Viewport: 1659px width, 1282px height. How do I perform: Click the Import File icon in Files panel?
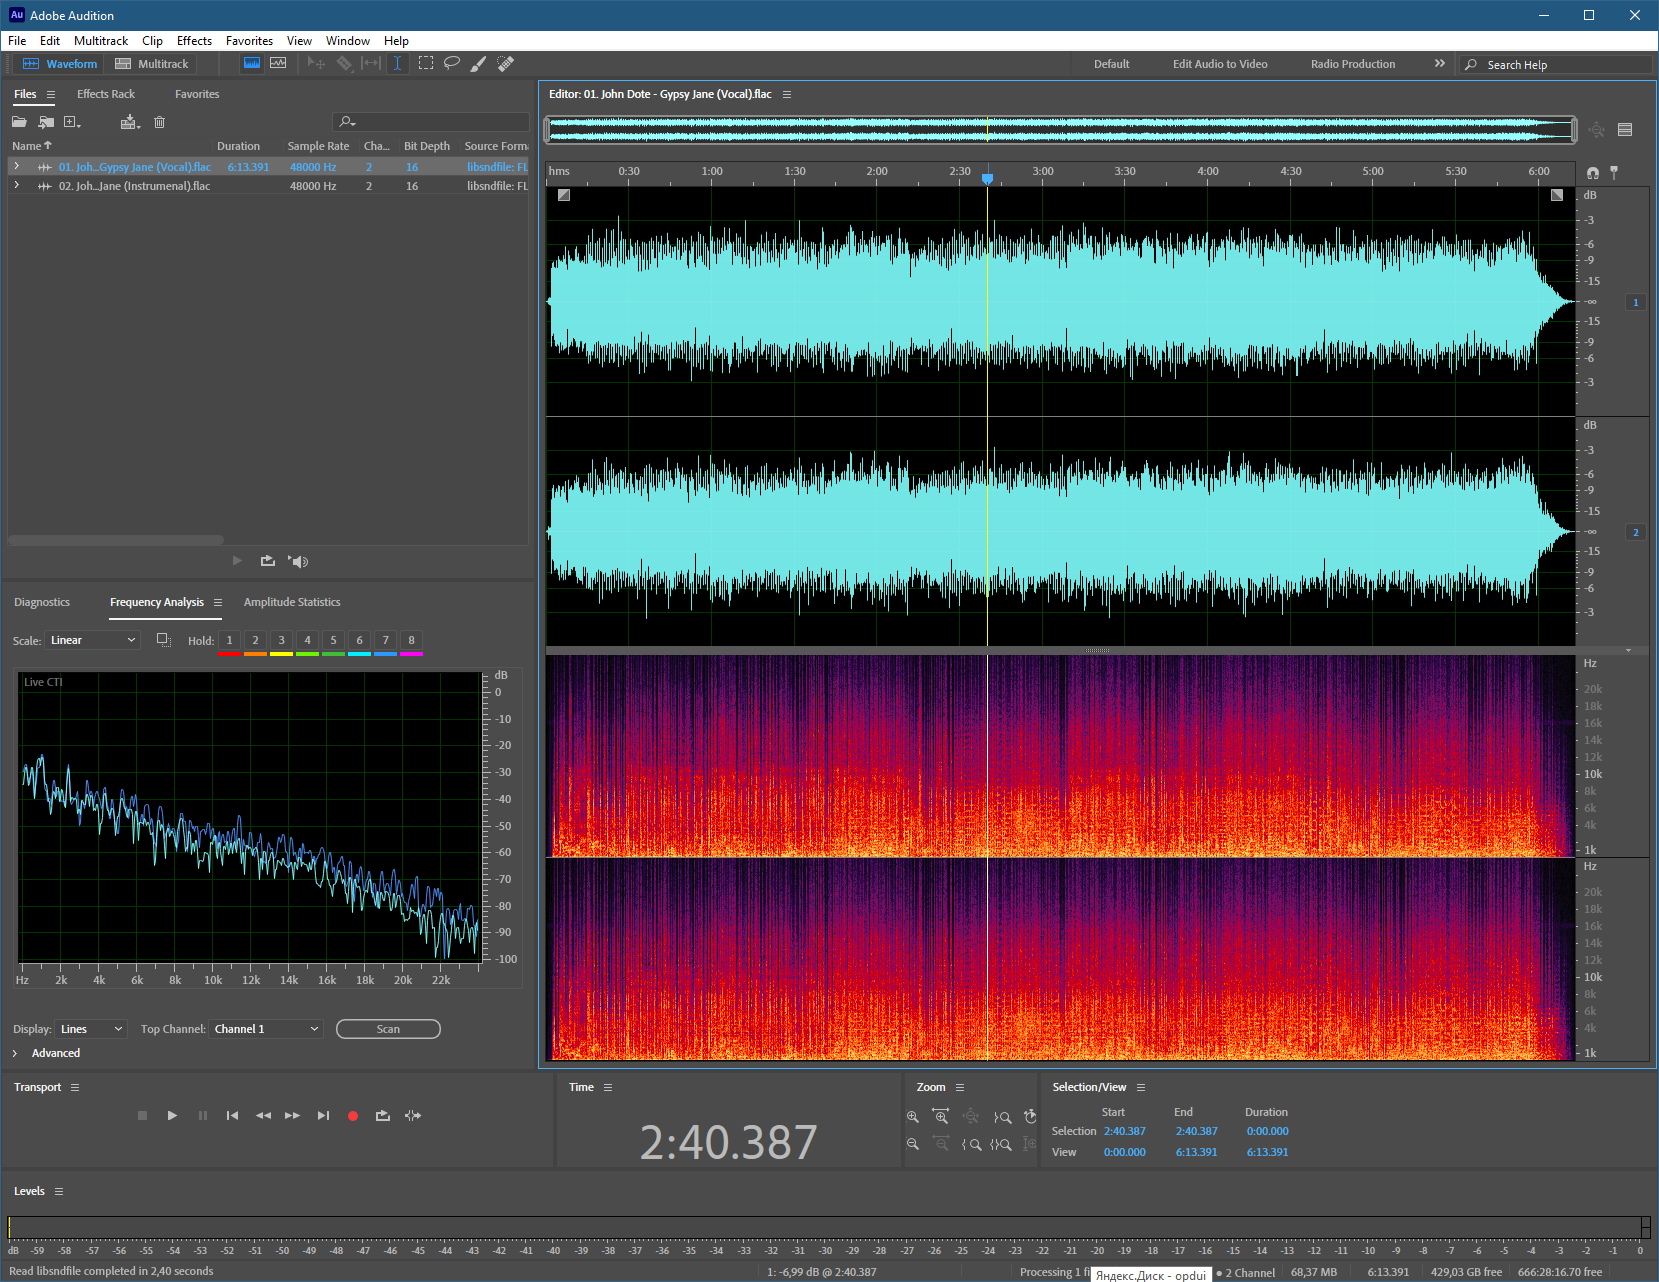point(46,122)
